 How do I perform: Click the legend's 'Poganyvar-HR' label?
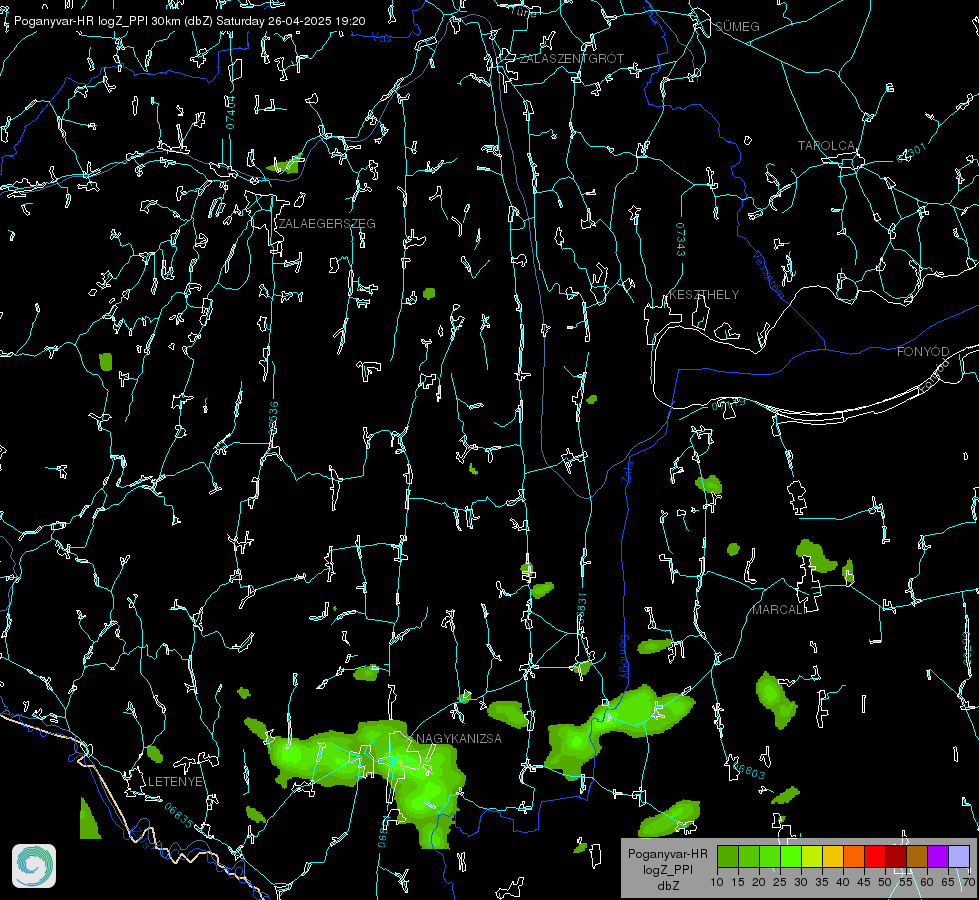coord(667,854)
